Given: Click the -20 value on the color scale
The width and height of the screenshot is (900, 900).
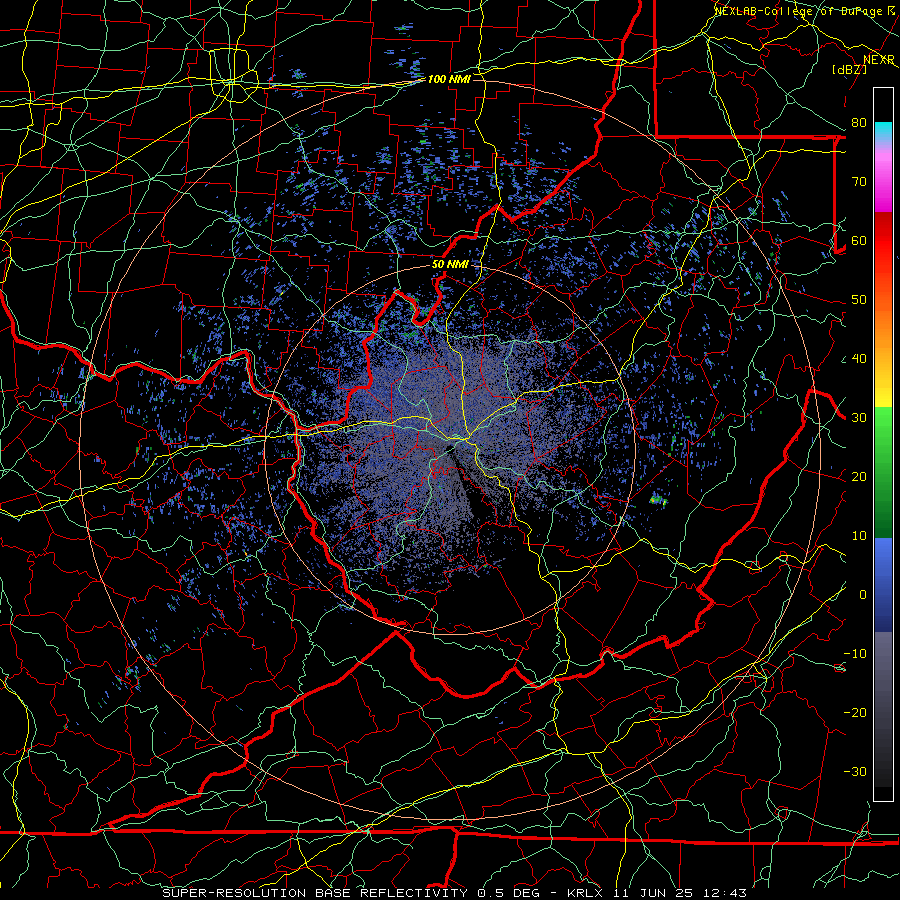Looking at the screenshot, I should click(855, 713).
